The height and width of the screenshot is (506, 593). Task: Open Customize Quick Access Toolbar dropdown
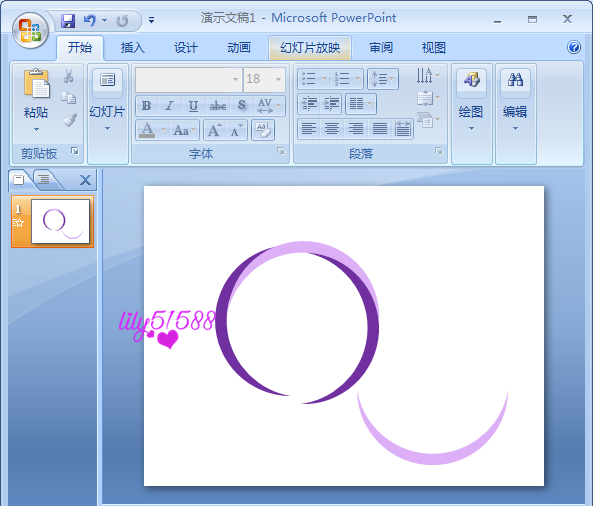(x=151, y=20)
